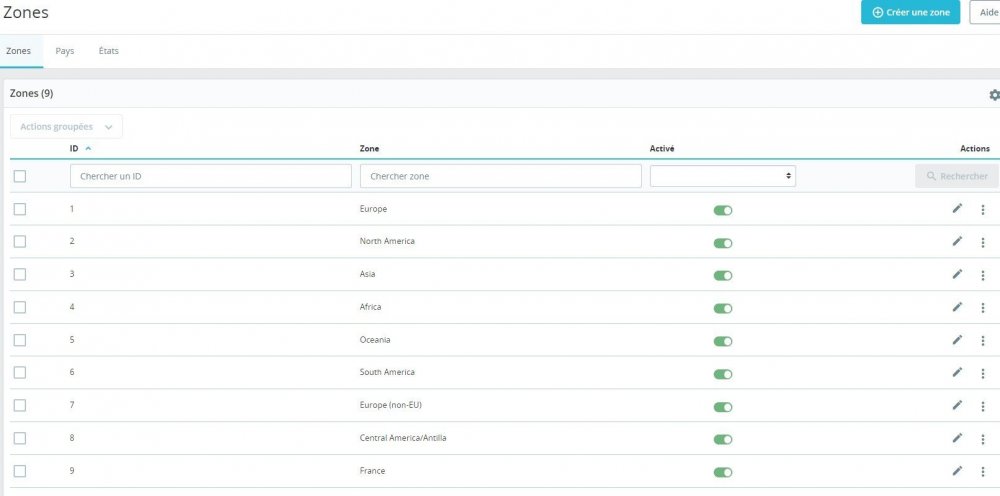
Task: Expand the Actions groupées dropdown
Action: tap(66, 127)
